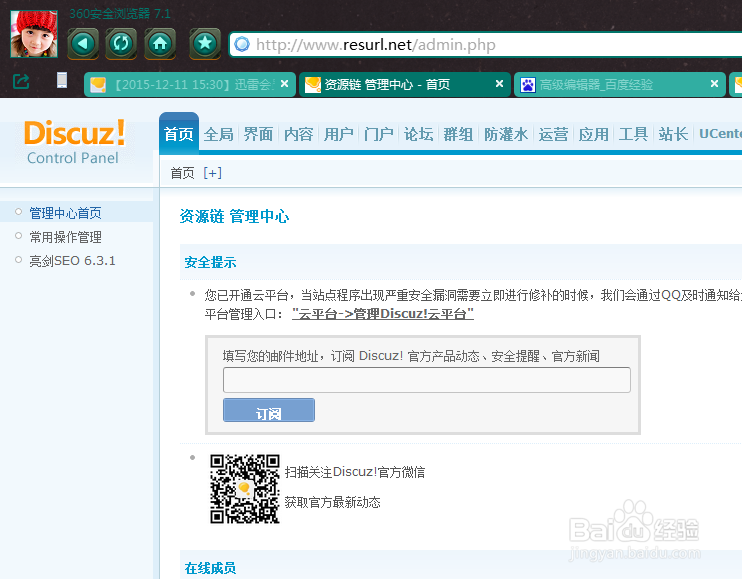This screenshot has height=579, width=742.
Task: Close the 资源链 管理中心 tab
Action: tap(499, 84)
